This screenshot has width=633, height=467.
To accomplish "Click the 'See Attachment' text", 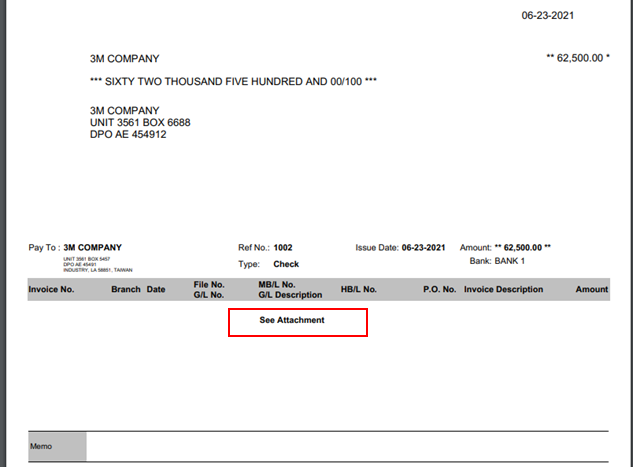I will pos(292,320).
